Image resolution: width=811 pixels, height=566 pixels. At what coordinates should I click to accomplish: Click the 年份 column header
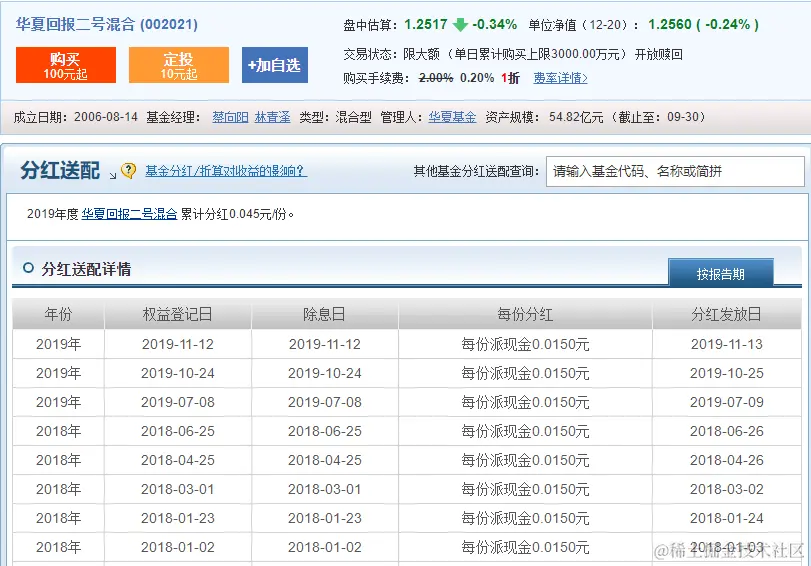click(x=58, y=314)
